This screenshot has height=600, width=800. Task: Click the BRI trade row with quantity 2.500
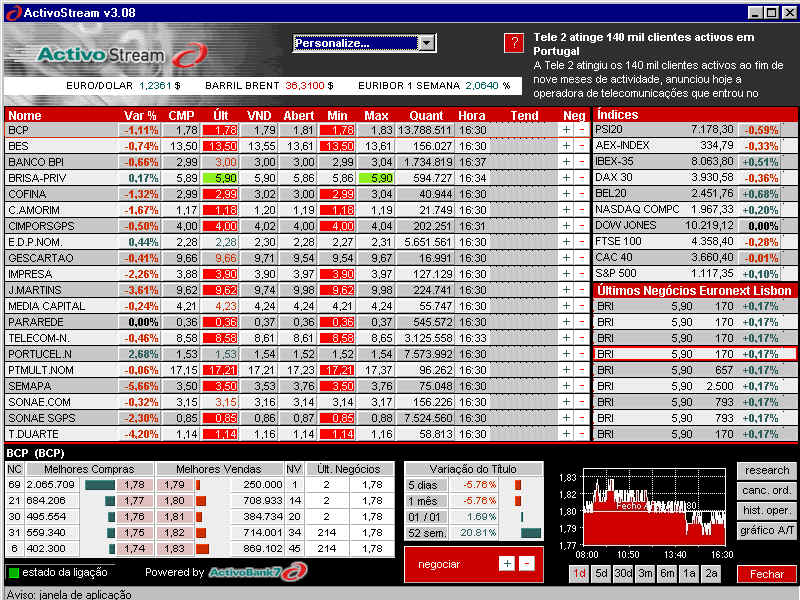(695, 386)
